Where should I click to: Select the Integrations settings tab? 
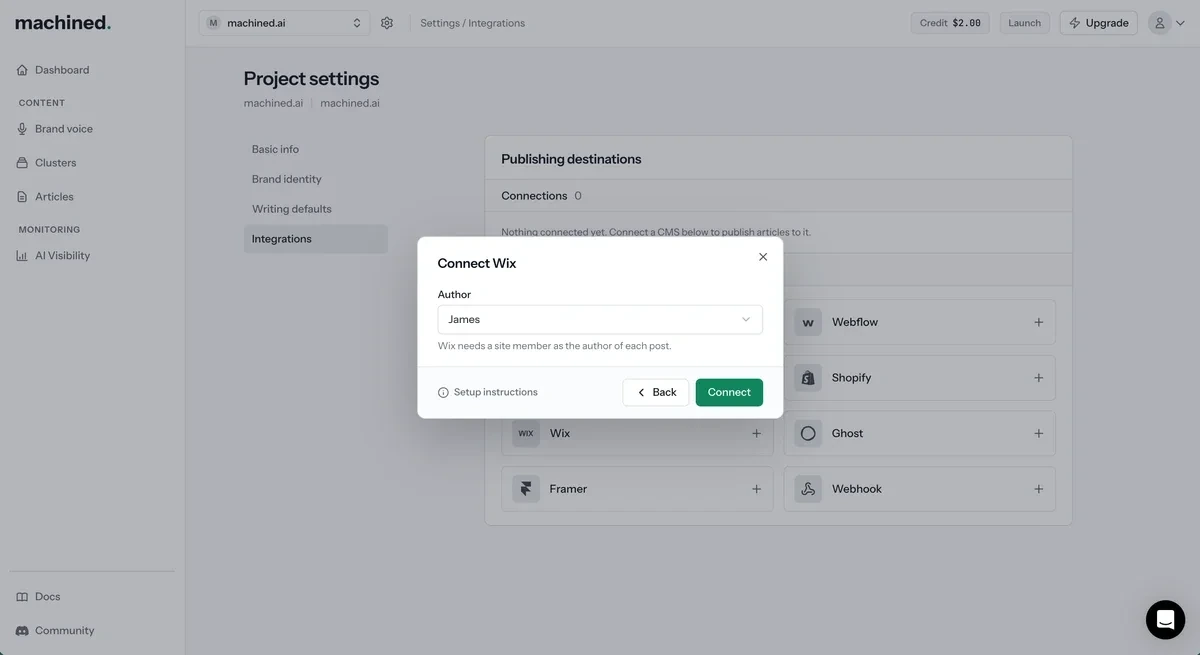[x=315, y=239]
